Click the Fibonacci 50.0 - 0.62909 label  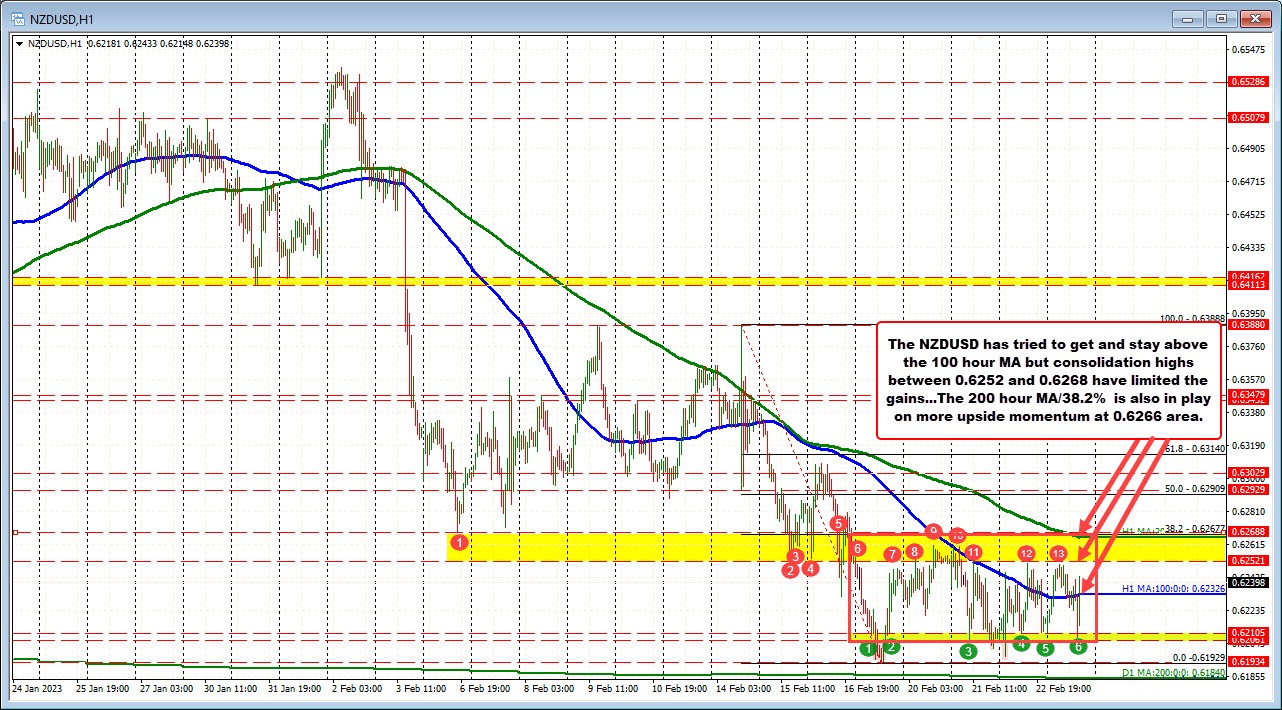pyautogui.click(x=1195, y=489)
